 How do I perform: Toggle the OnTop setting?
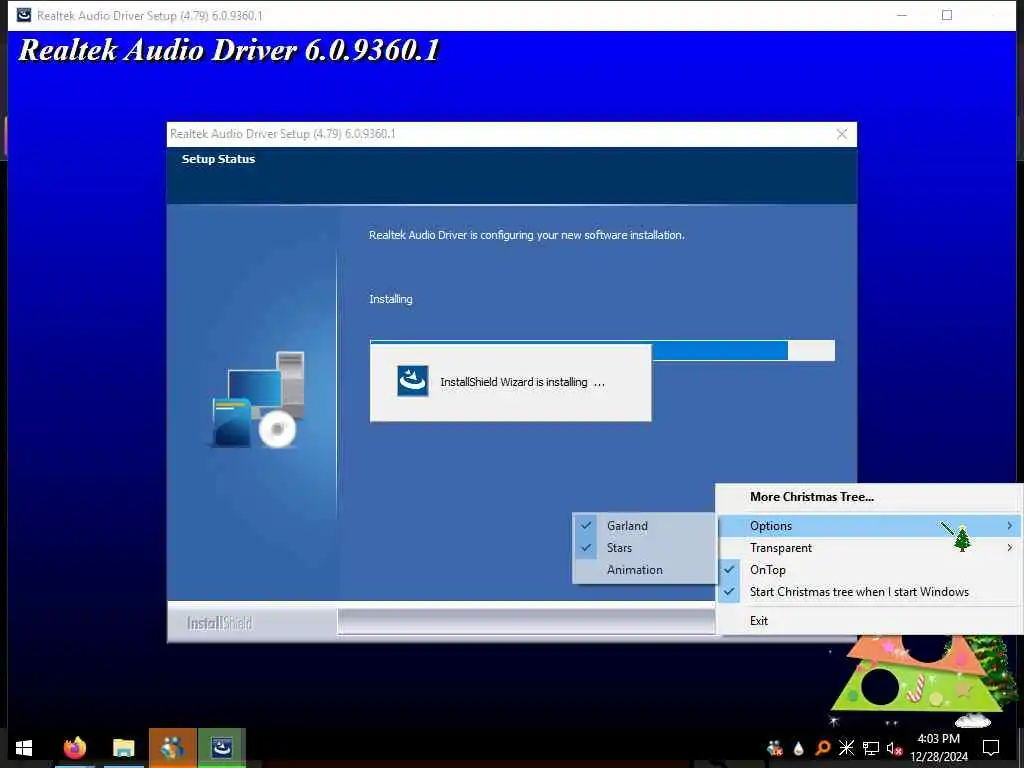(869, 570)
